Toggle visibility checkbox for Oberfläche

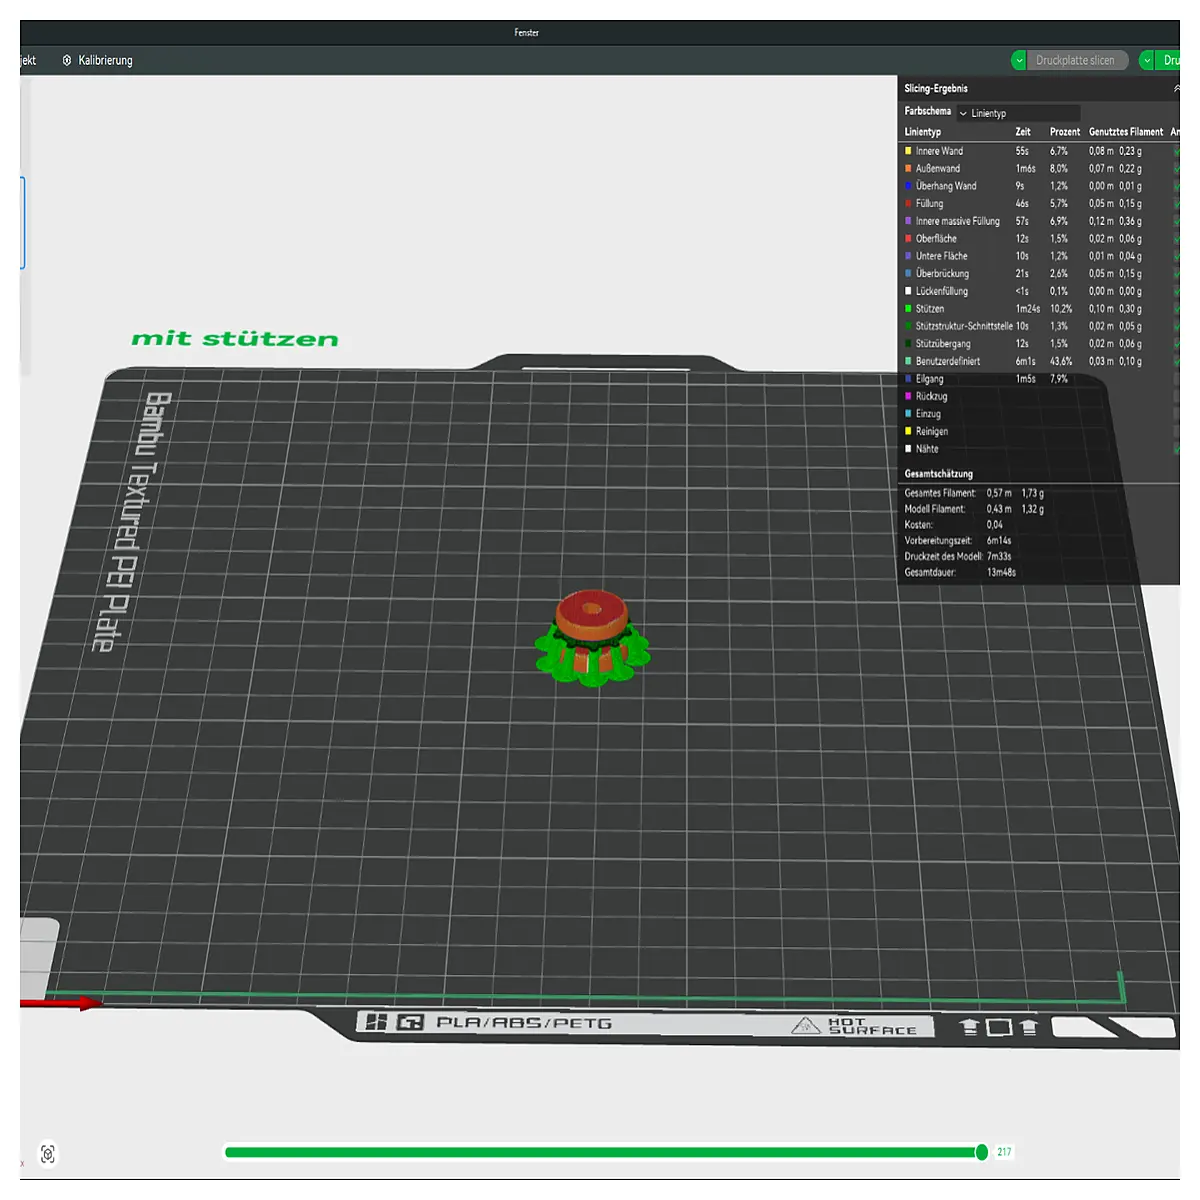click(x=1176, y=239)
